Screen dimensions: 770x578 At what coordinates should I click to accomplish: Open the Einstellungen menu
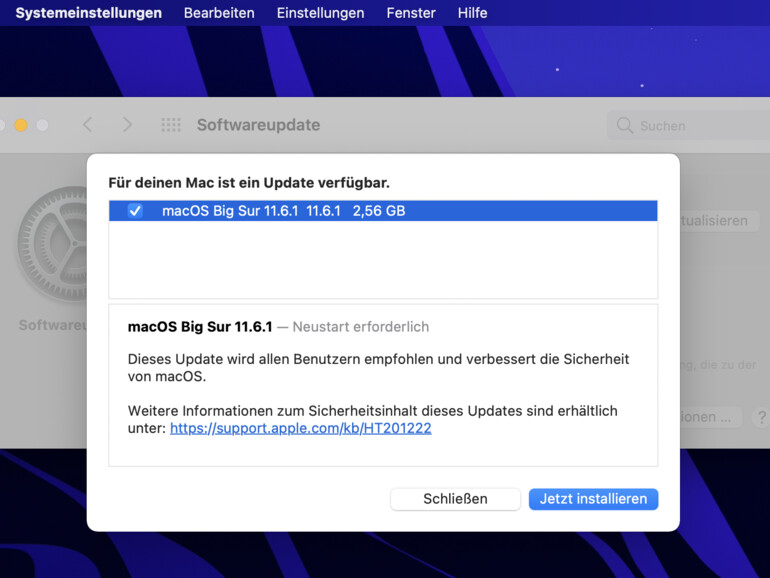pos(320,13)
